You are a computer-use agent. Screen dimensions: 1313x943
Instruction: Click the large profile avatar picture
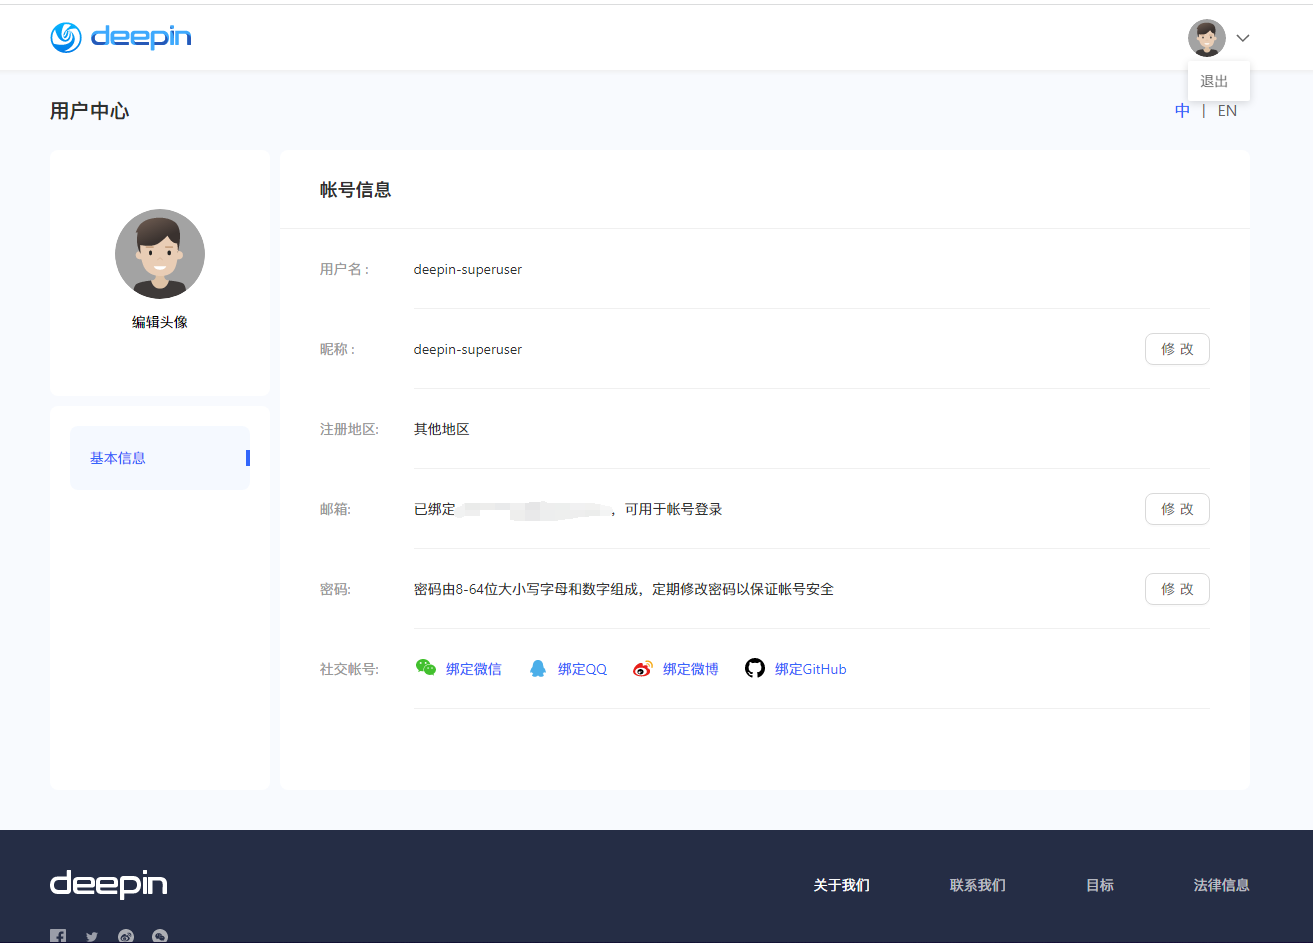[x=160, y=254]
